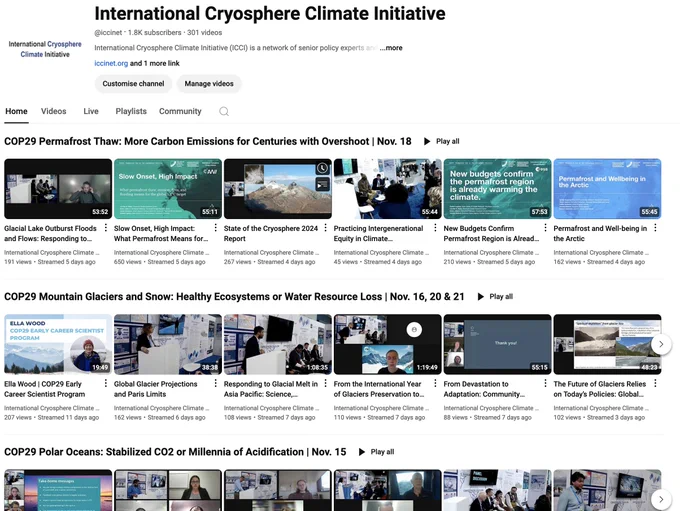The width and height of the screenshot is (680, 511).
Task: Open the 'and 1 more link' text
Action: click(155, 63)
